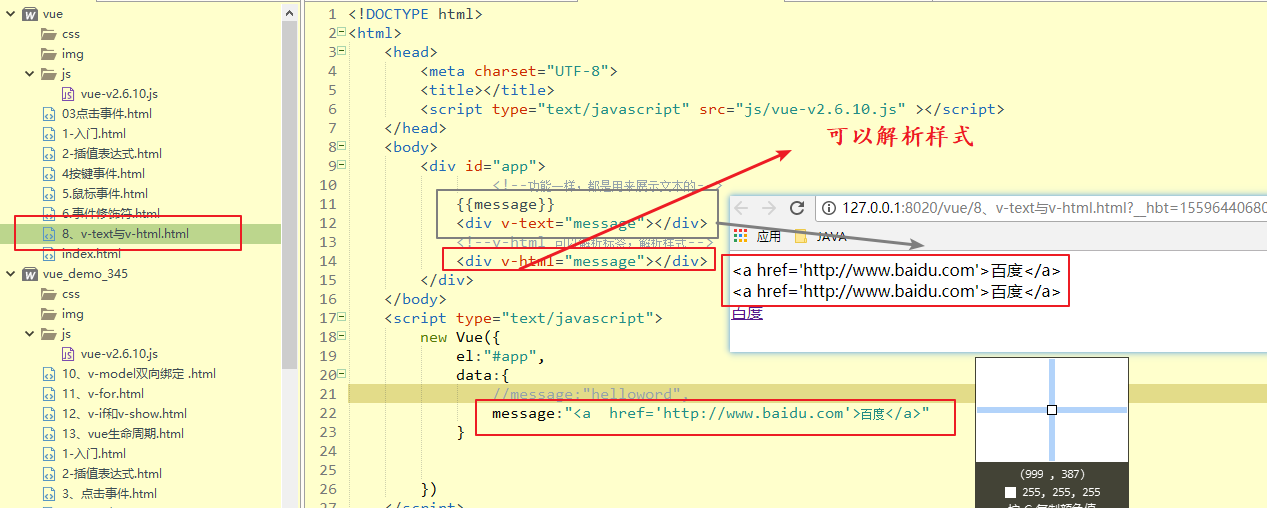Click HTML file icon beside 11、v-for.html
Image resolution: width=1267 pixels, height=508 pixels.
(x=49, y=394)
